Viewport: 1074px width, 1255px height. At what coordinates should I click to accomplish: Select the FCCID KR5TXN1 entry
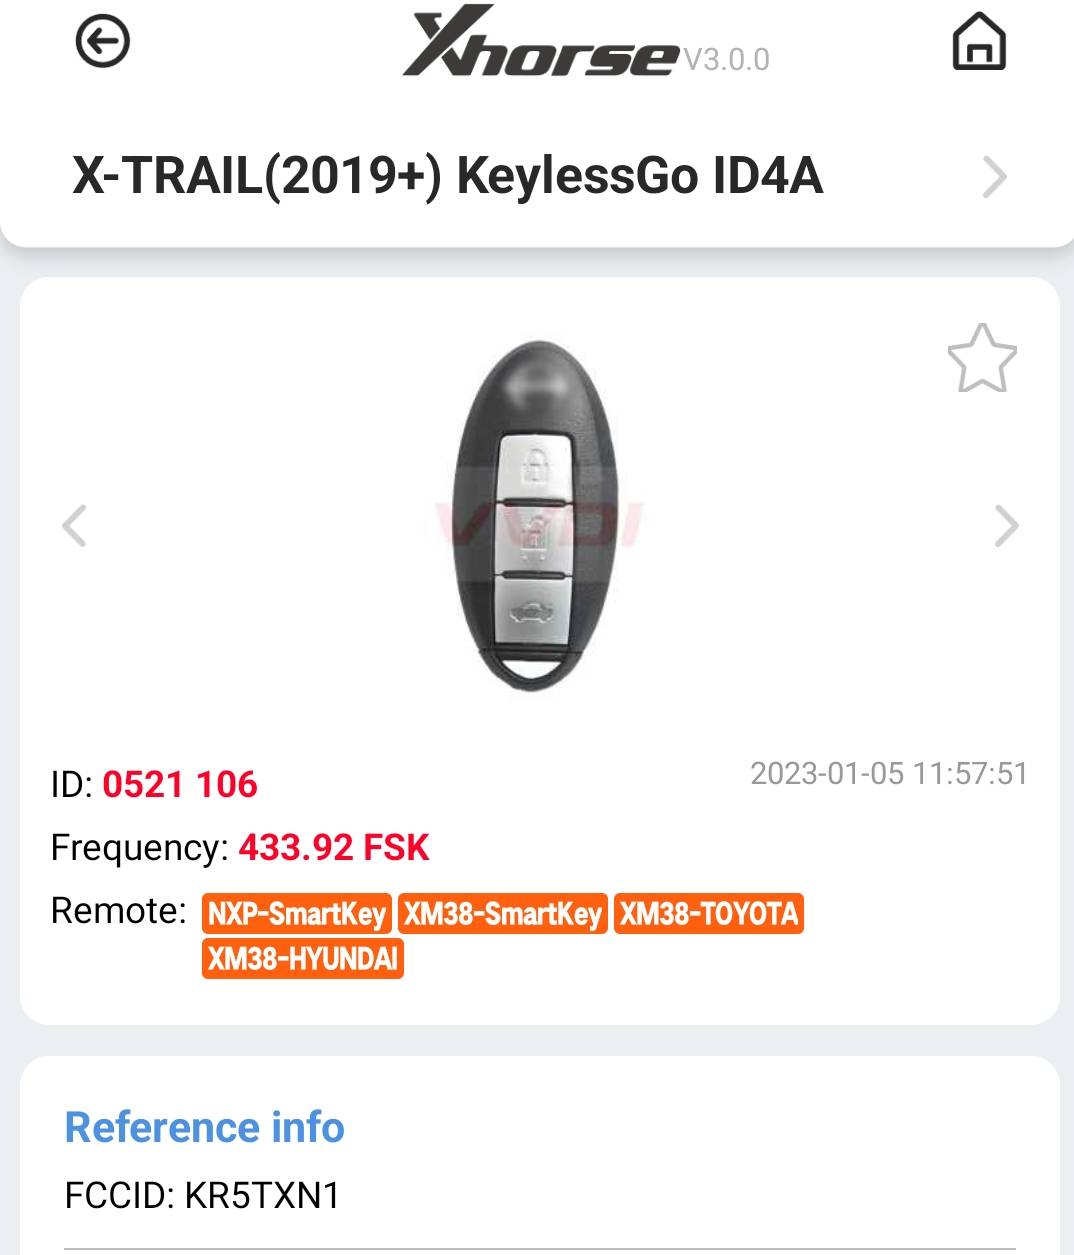click(x=203, y=1195)
